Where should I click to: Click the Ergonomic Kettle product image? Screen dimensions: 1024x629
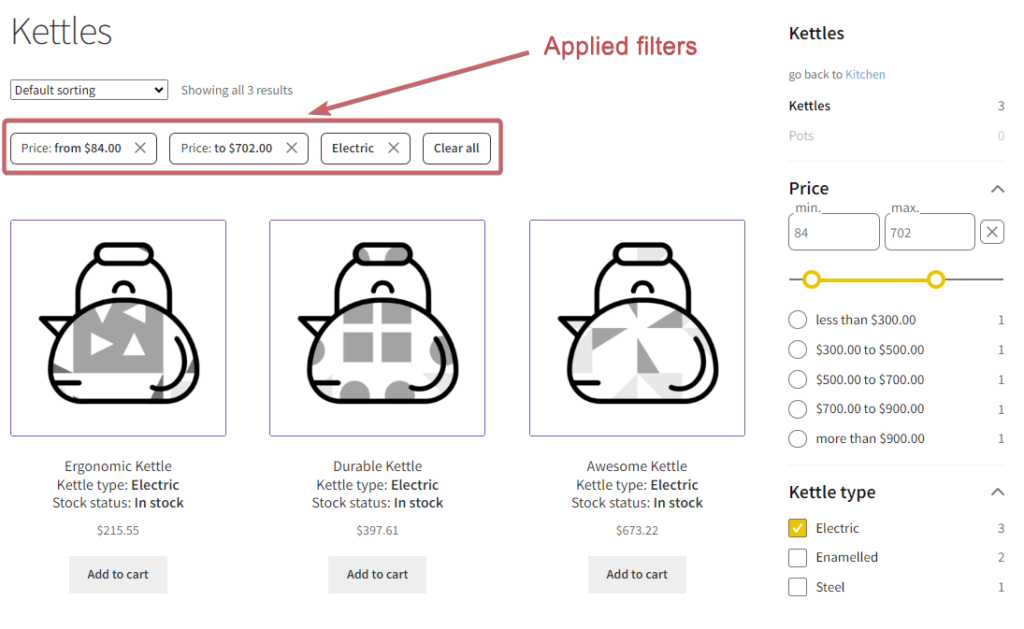(x=118, y=328)
